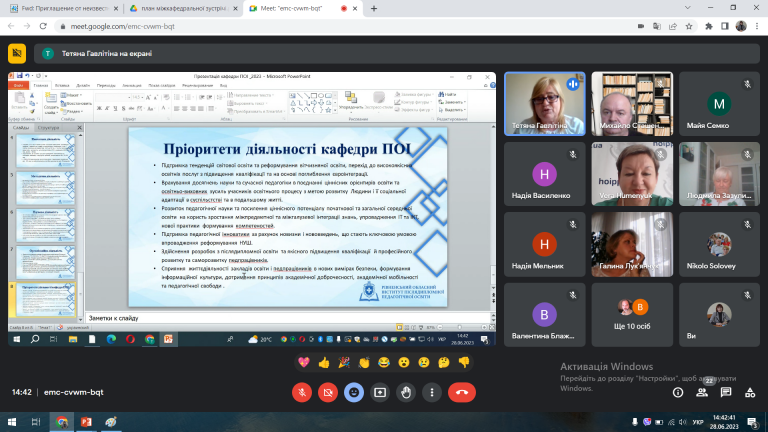768x432 pixels.
Task: Click the present now screen-share icon
Action: [380, 392]
